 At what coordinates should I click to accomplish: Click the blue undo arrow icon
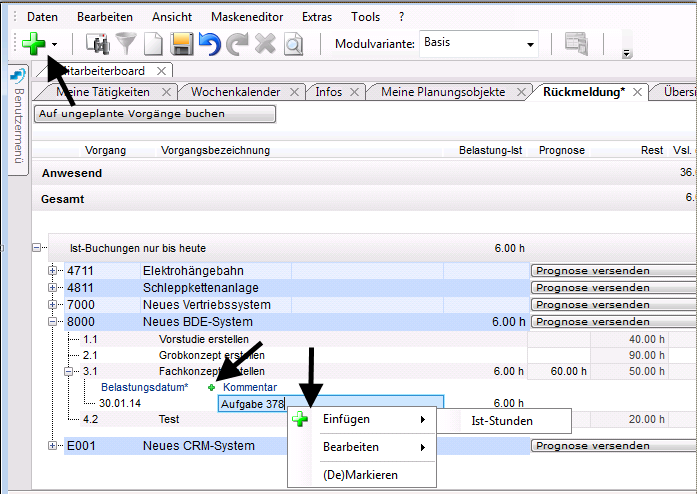point(210,44)
